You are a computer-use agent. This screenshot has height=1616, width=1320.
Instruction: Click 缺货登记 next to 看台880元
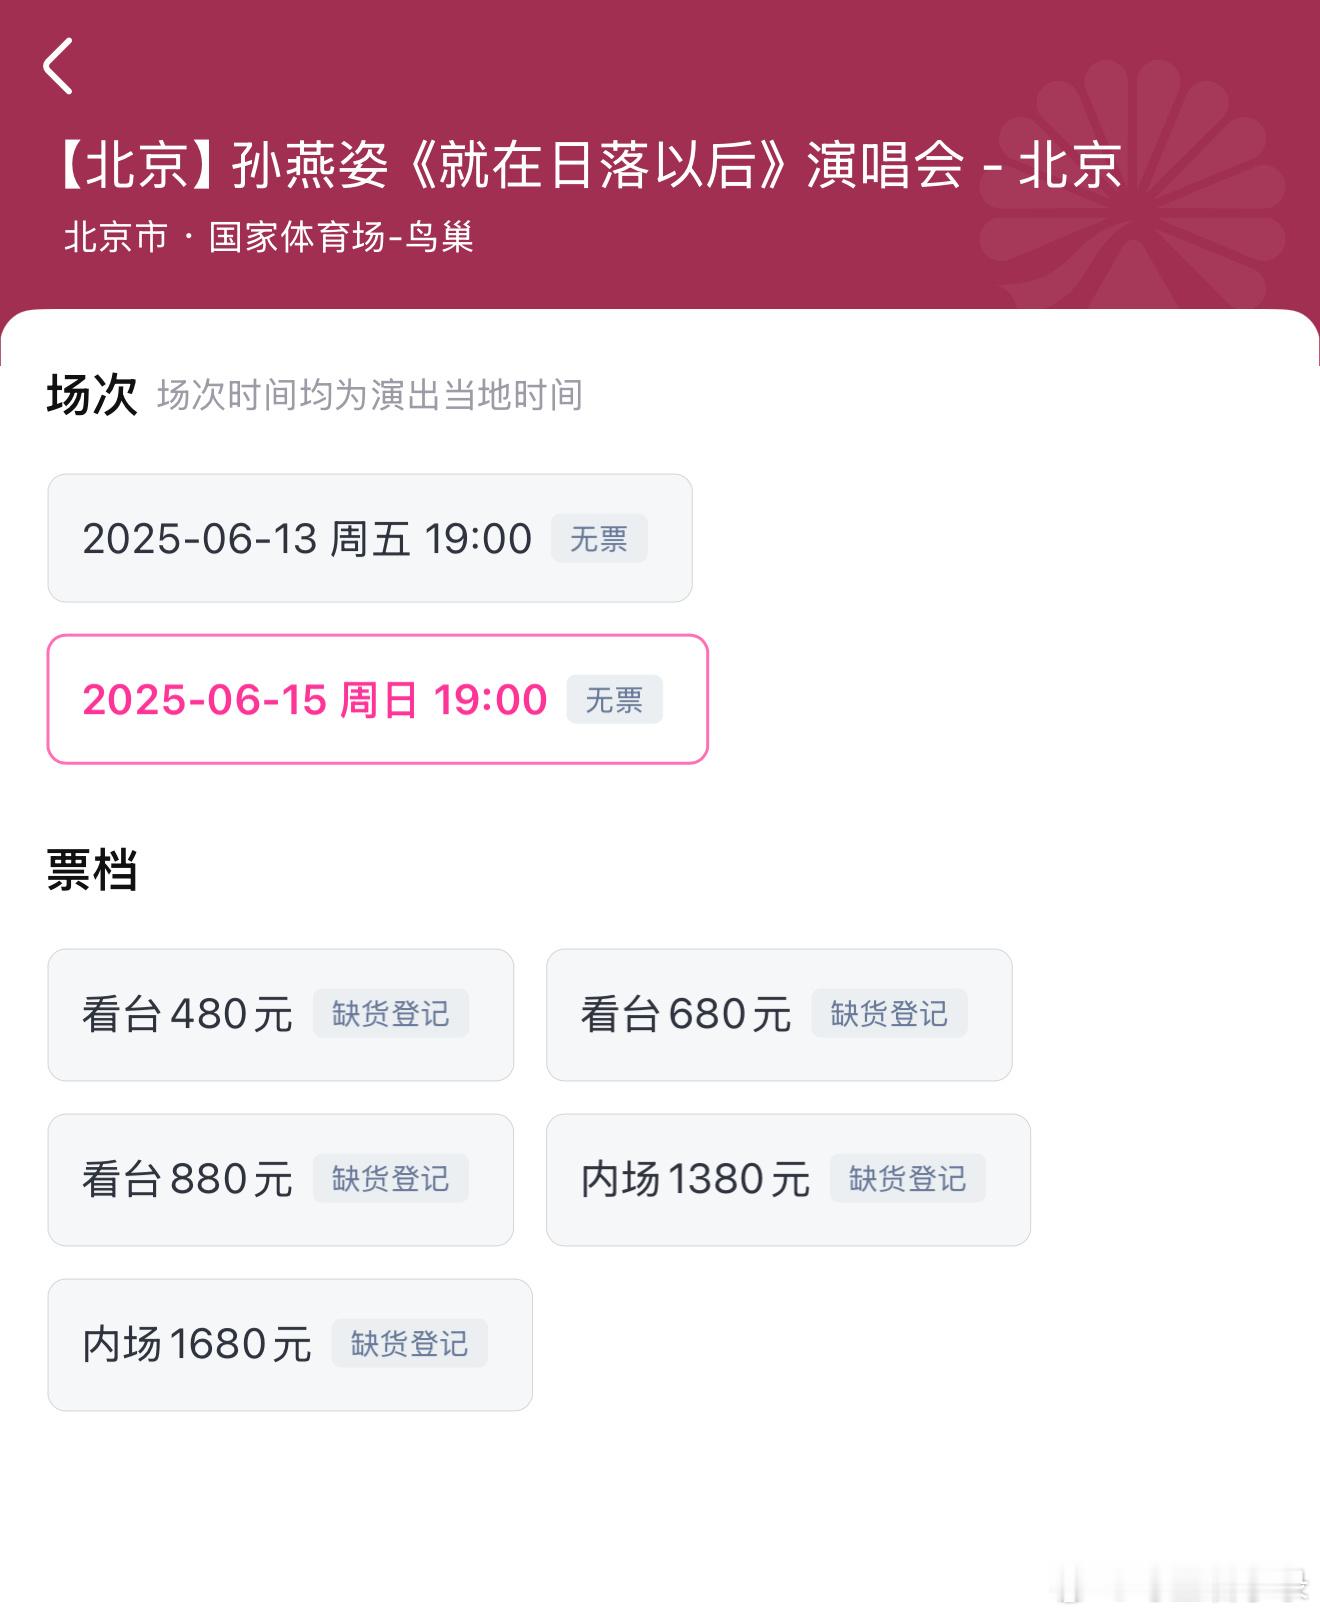point(391,1179)
